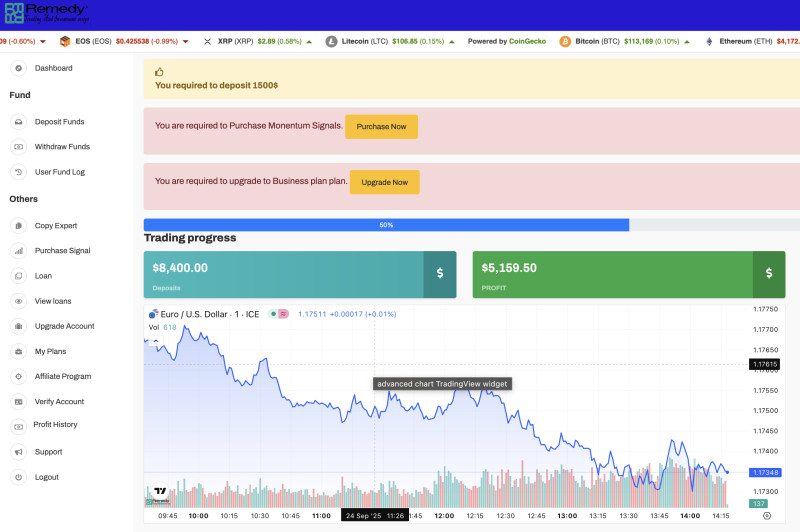This screenshot has width=800, height=532.
Task: Click the TradingView logo on chart
Action: (158, 493)
